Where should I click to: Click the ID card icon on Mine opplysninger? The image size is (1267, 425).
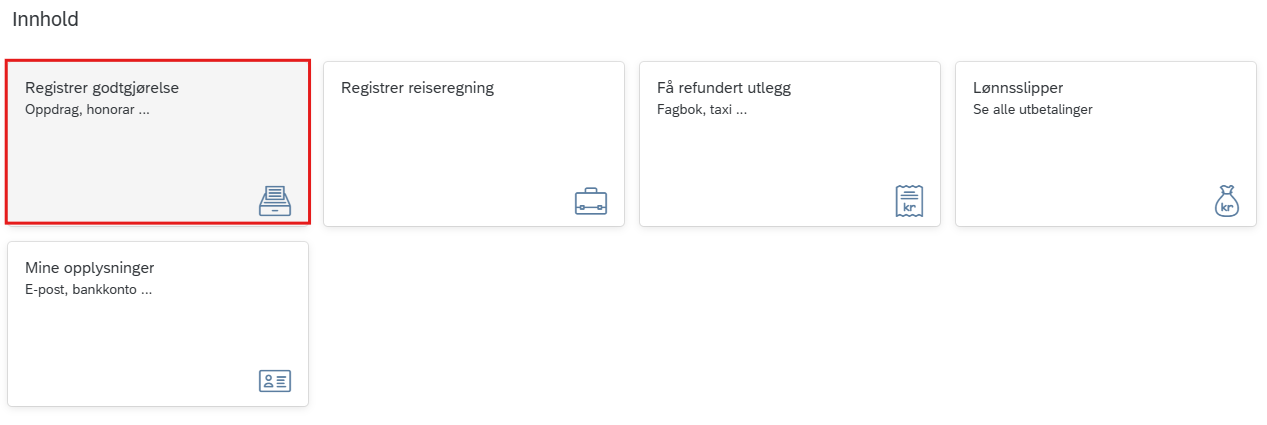point(275,381)
